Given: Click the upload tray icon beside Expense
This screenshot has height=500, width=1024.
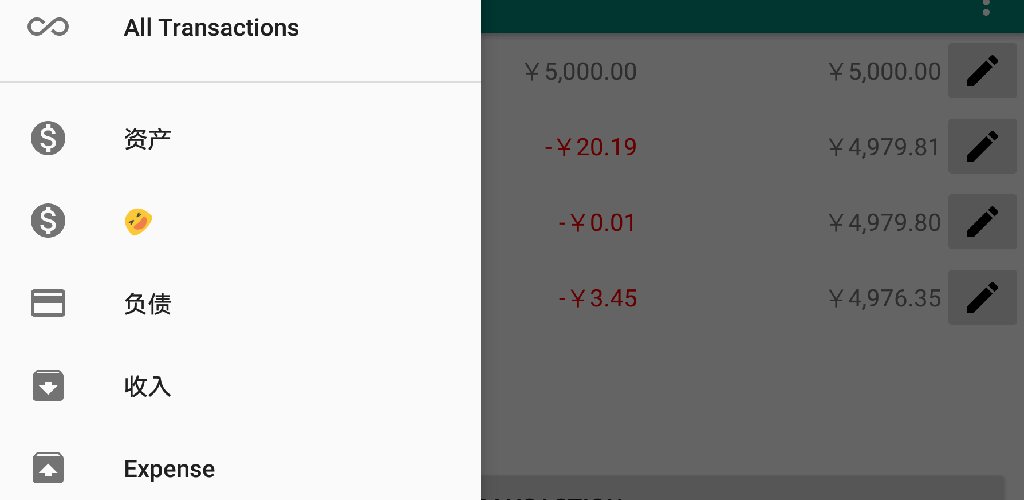Looking at the screenshot, I should (x=48, y=467).
